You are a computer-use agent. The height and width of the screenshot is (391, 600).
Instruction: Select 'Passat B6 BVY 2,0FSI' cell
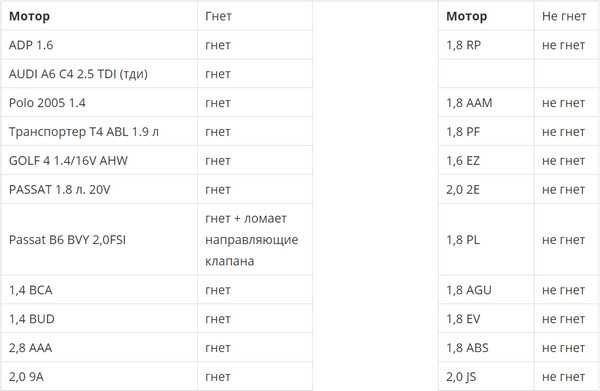[x=99, y=240]
